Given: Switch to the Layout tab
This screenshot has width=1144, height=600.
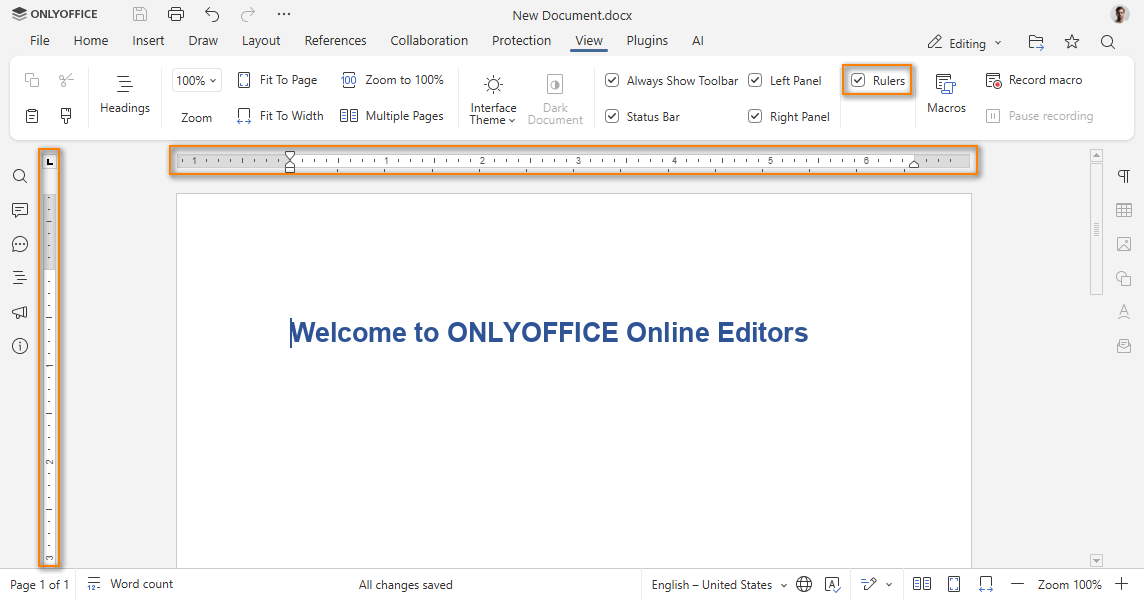Looking at the screenshot, I should coord(261,41).
